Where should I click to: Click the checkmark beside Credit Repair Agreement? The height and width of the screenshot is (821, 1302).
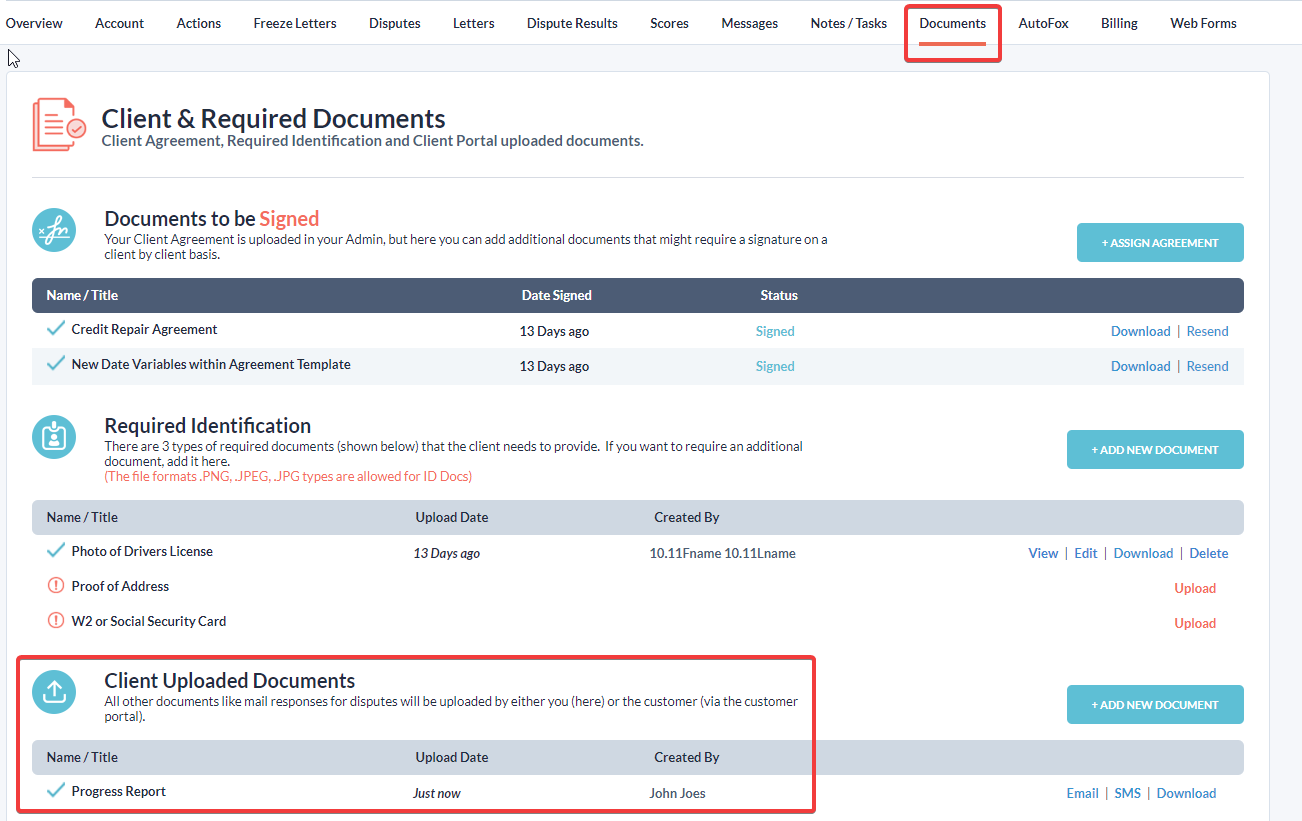click(56, 329)
